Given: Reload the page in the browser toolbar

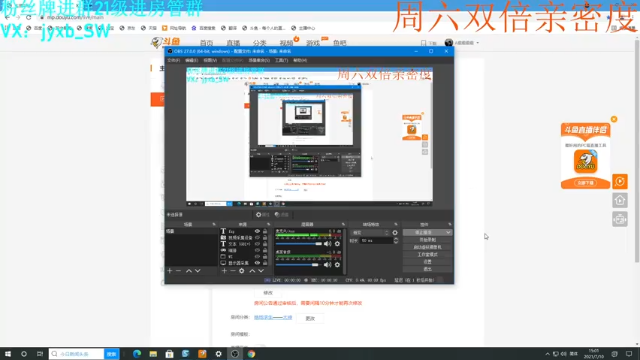Looking at the screenshot, I should (29, 18).
